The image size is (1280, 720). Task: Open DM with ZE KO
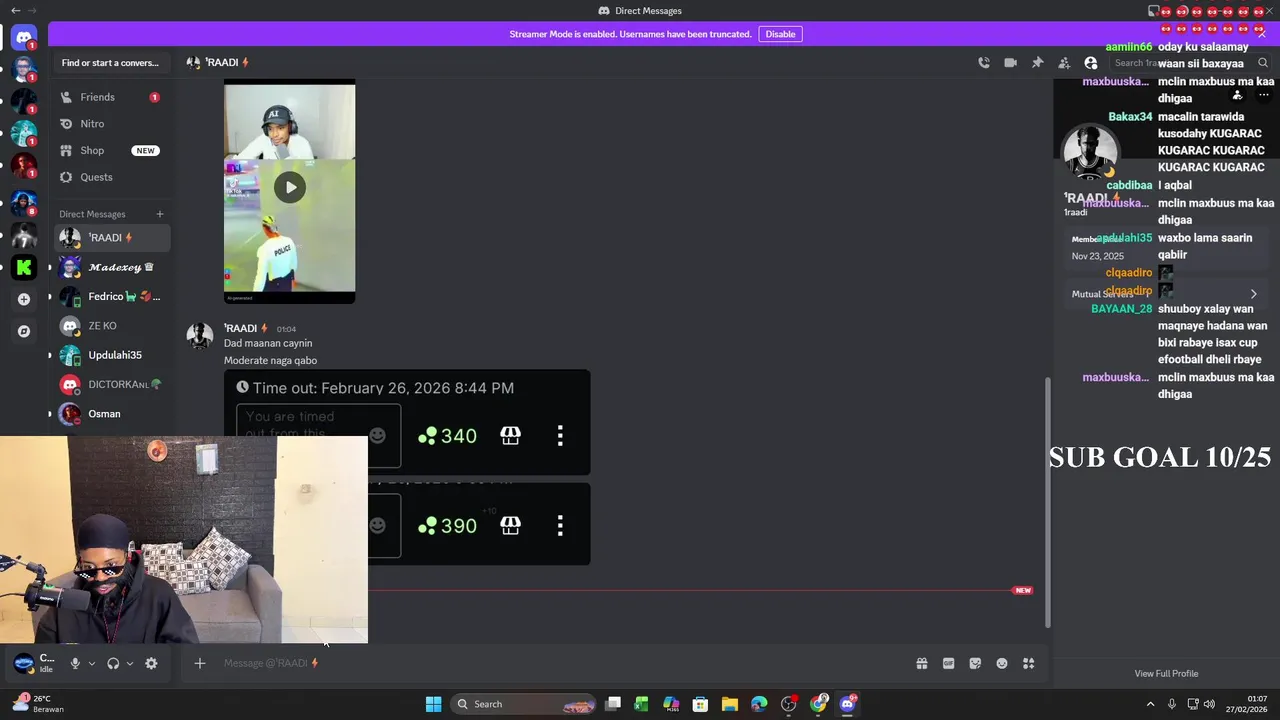(x=111, y=326)
